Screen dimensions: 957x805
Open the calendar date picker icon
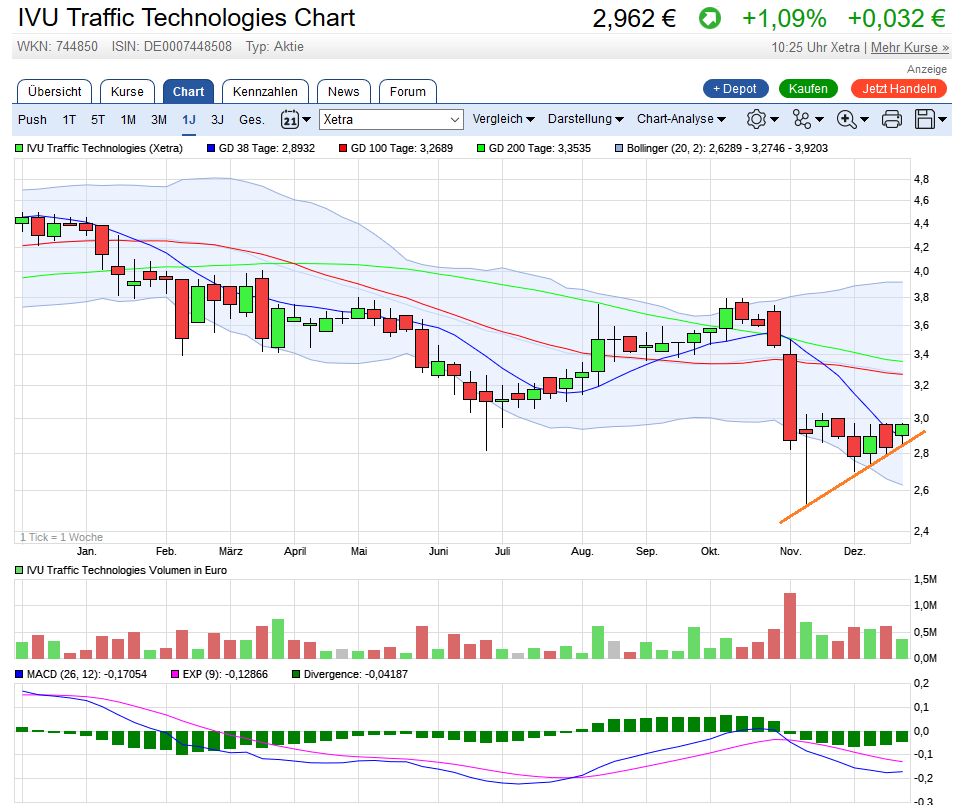(289, 119)
